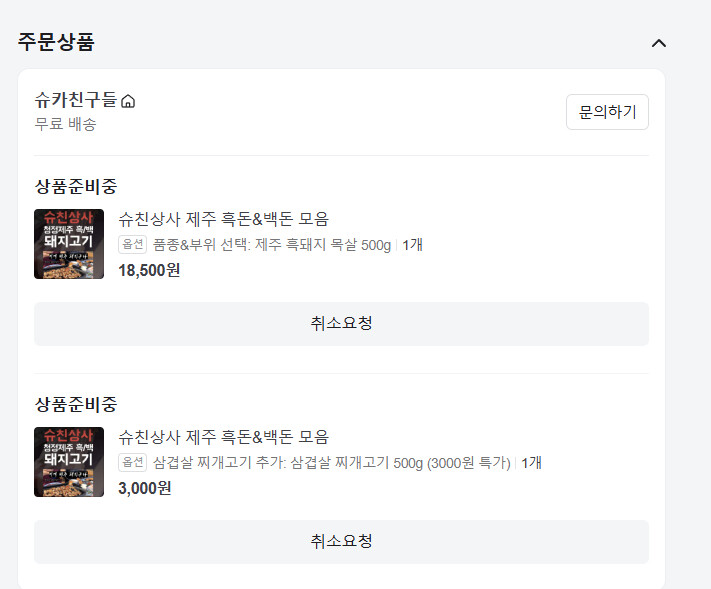Click the 주문상품 section heading
Viewport: 711px width, 589px height.
[56, 43]
